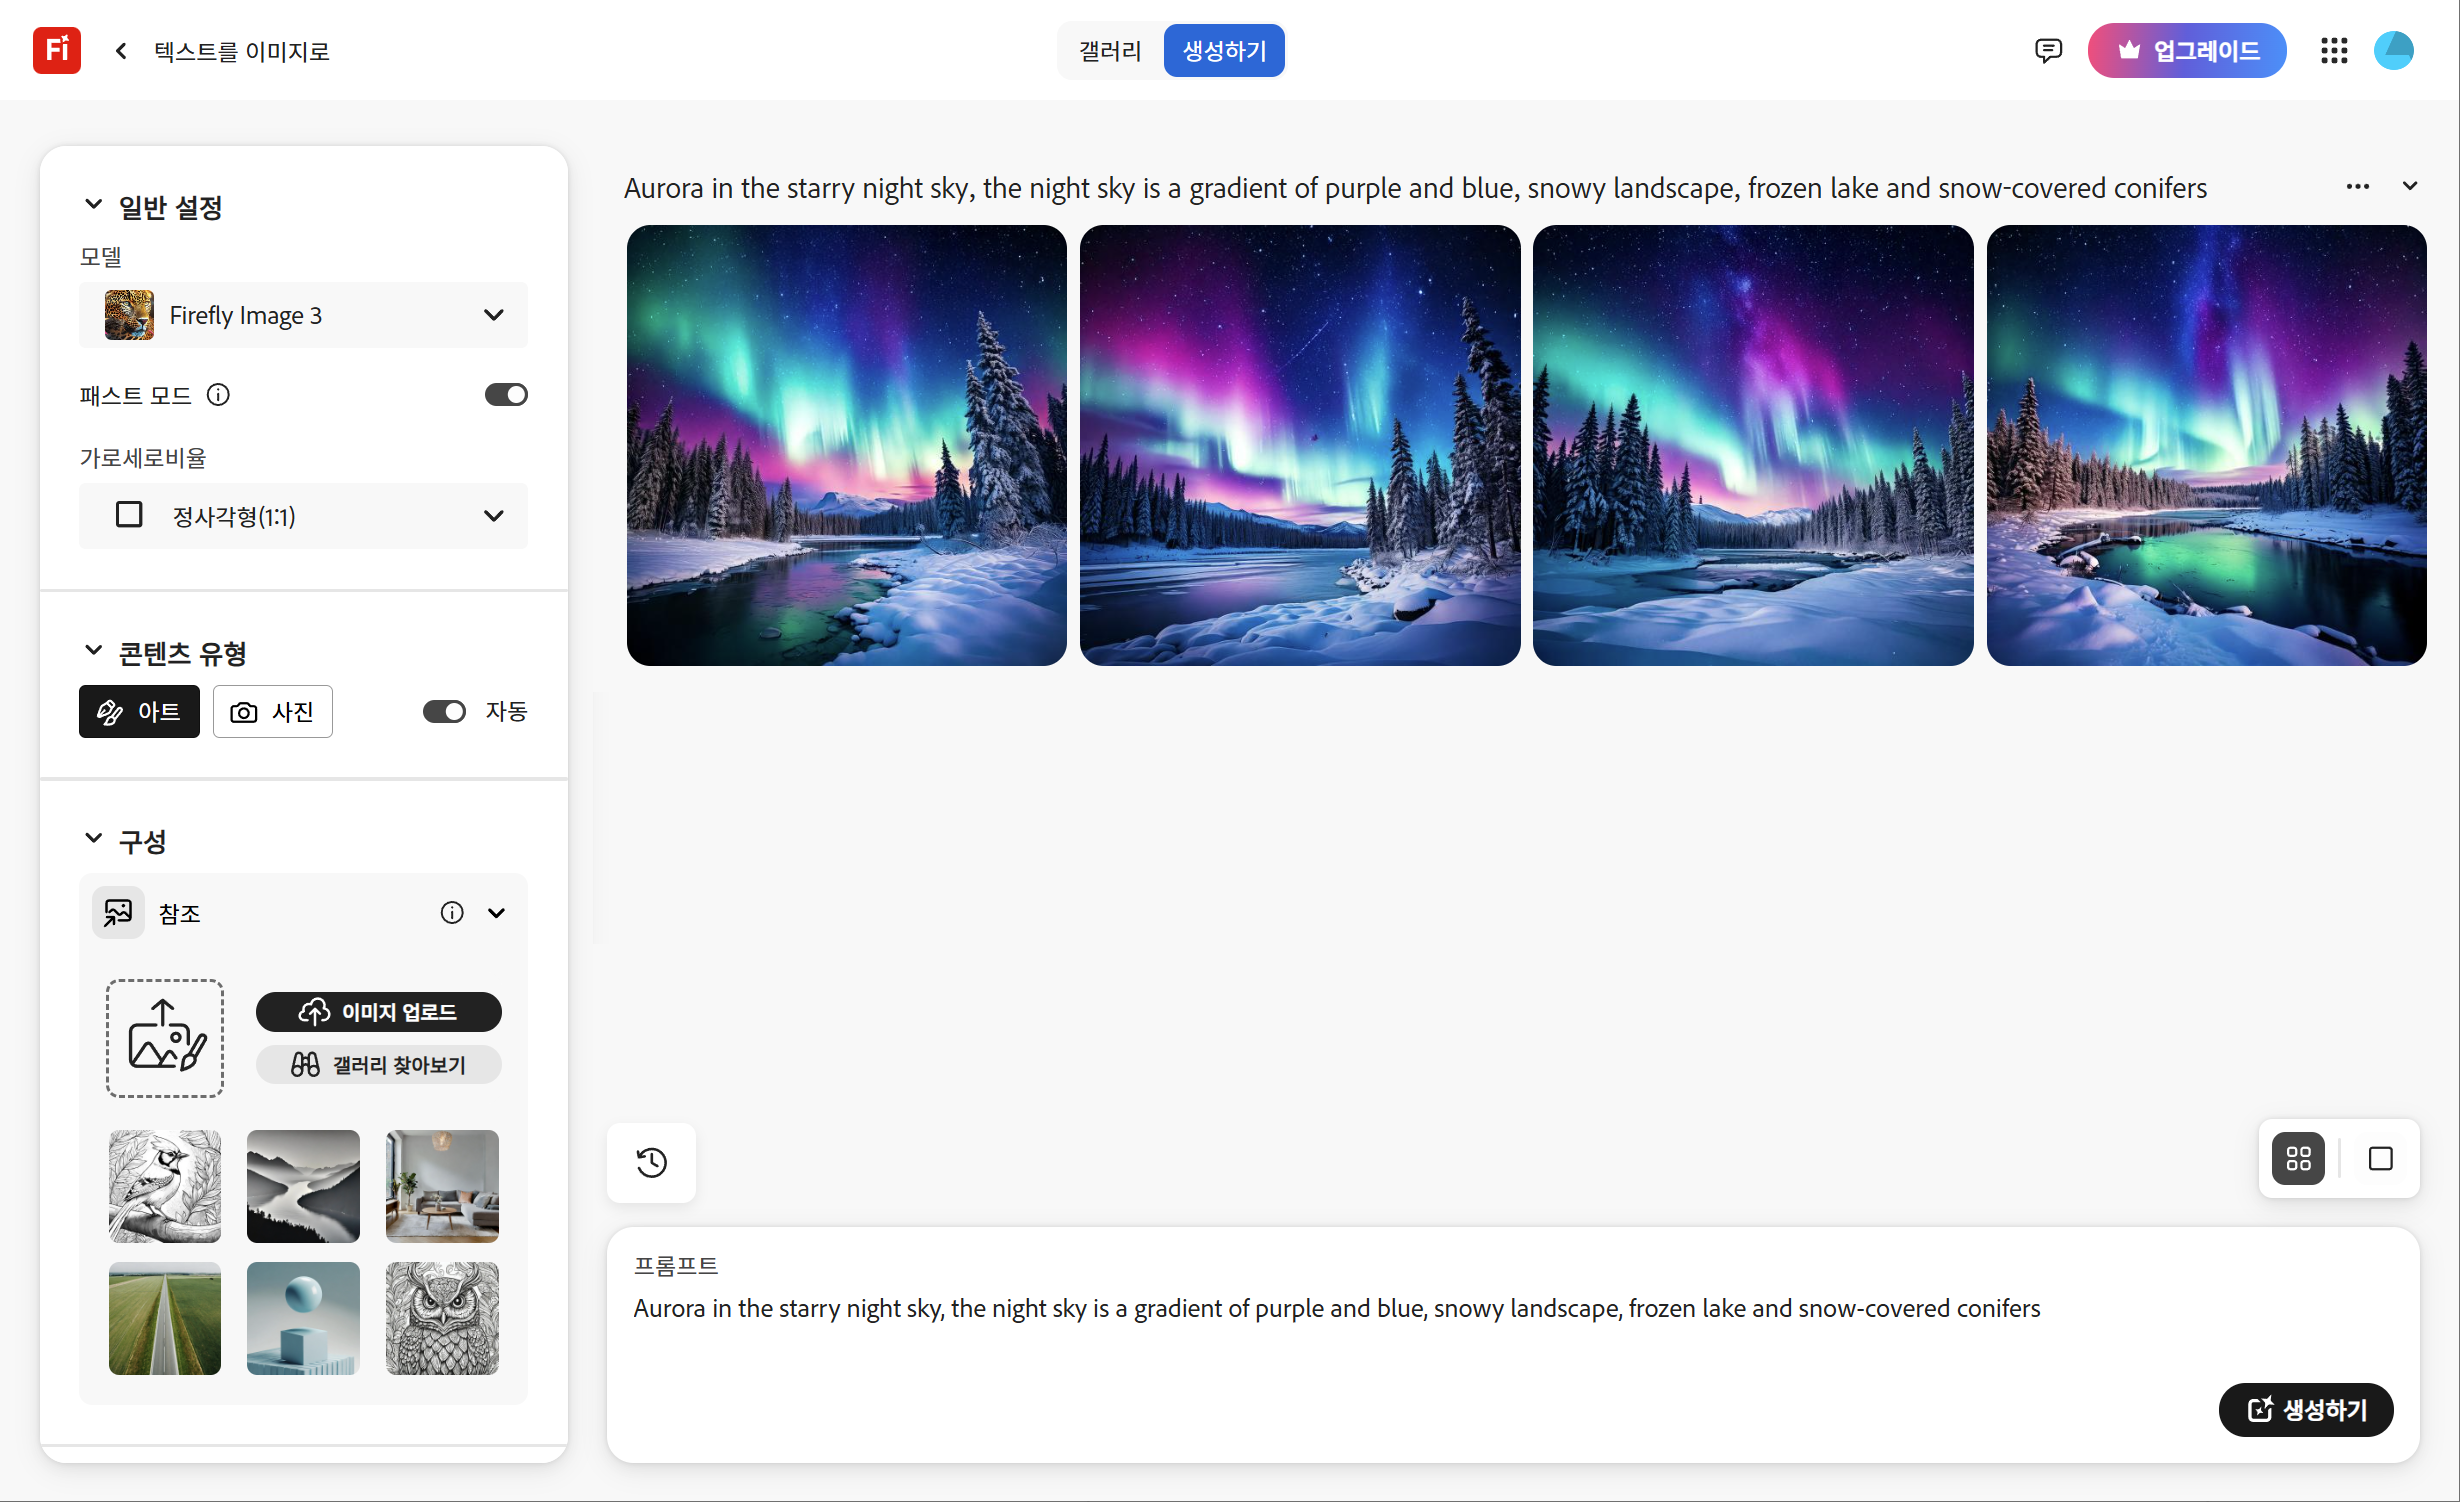Select the 생성하기 tab at top

(x=1224, y=50)
